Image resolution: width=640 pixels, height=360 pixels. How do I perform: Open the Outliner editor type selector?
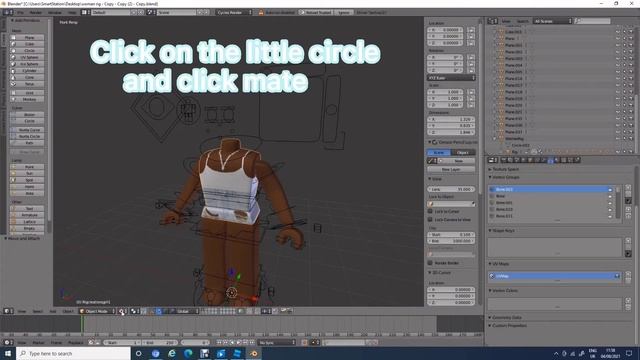[493, 21]
